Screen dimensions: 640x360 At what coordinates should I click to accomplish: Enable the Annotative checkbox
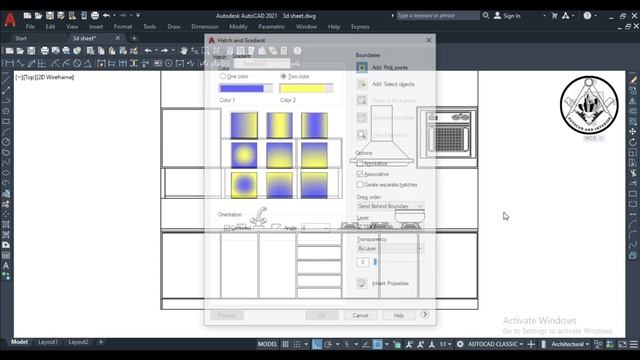coord(360,163)
